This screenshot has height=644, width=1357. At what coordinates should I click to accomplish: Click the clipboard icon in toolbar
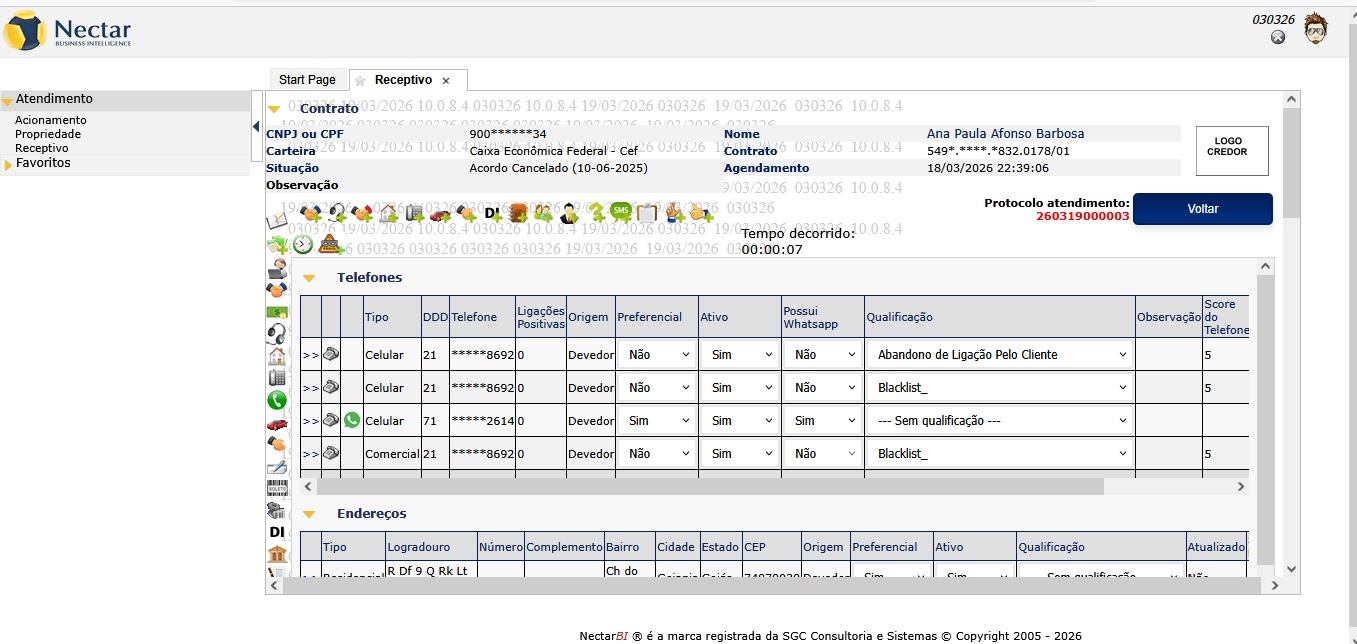point(647,212)
